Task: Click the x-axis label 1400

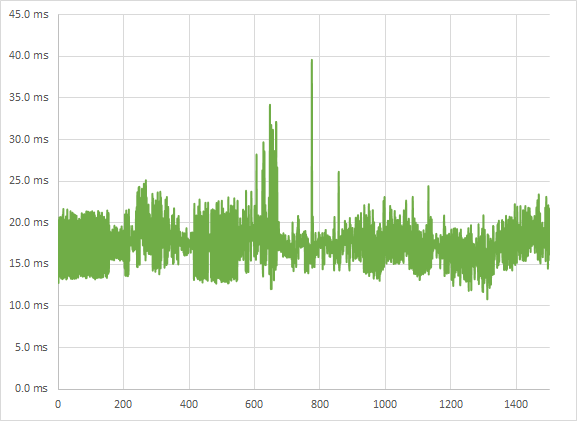Action: (x=516, y=404)
